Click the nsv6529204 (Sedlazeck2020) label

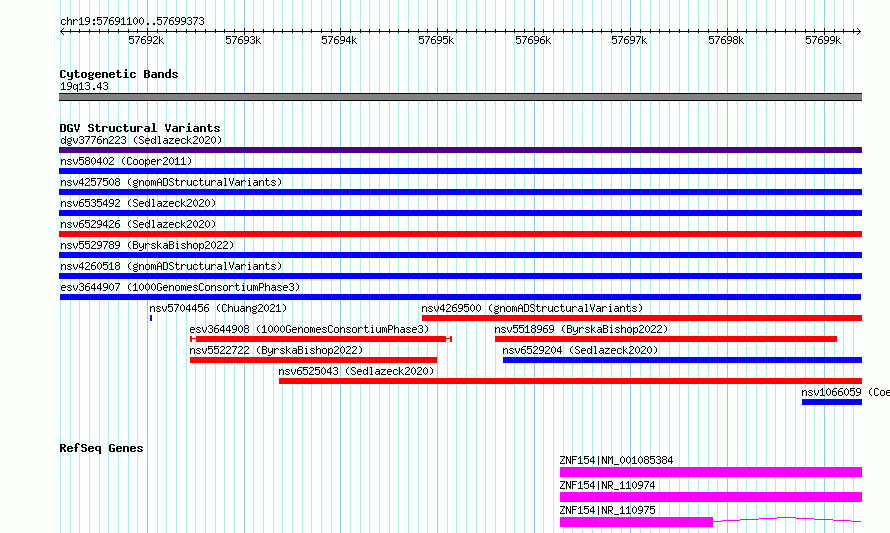[580, 350]
